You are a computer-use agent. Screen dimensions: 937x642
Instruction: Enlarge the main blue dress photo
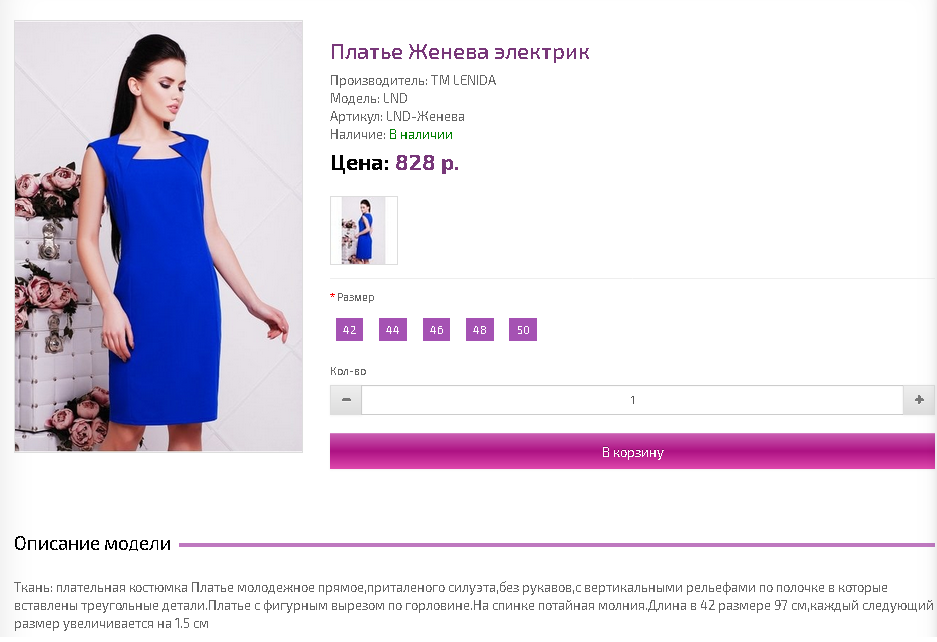tap(158, 236)
